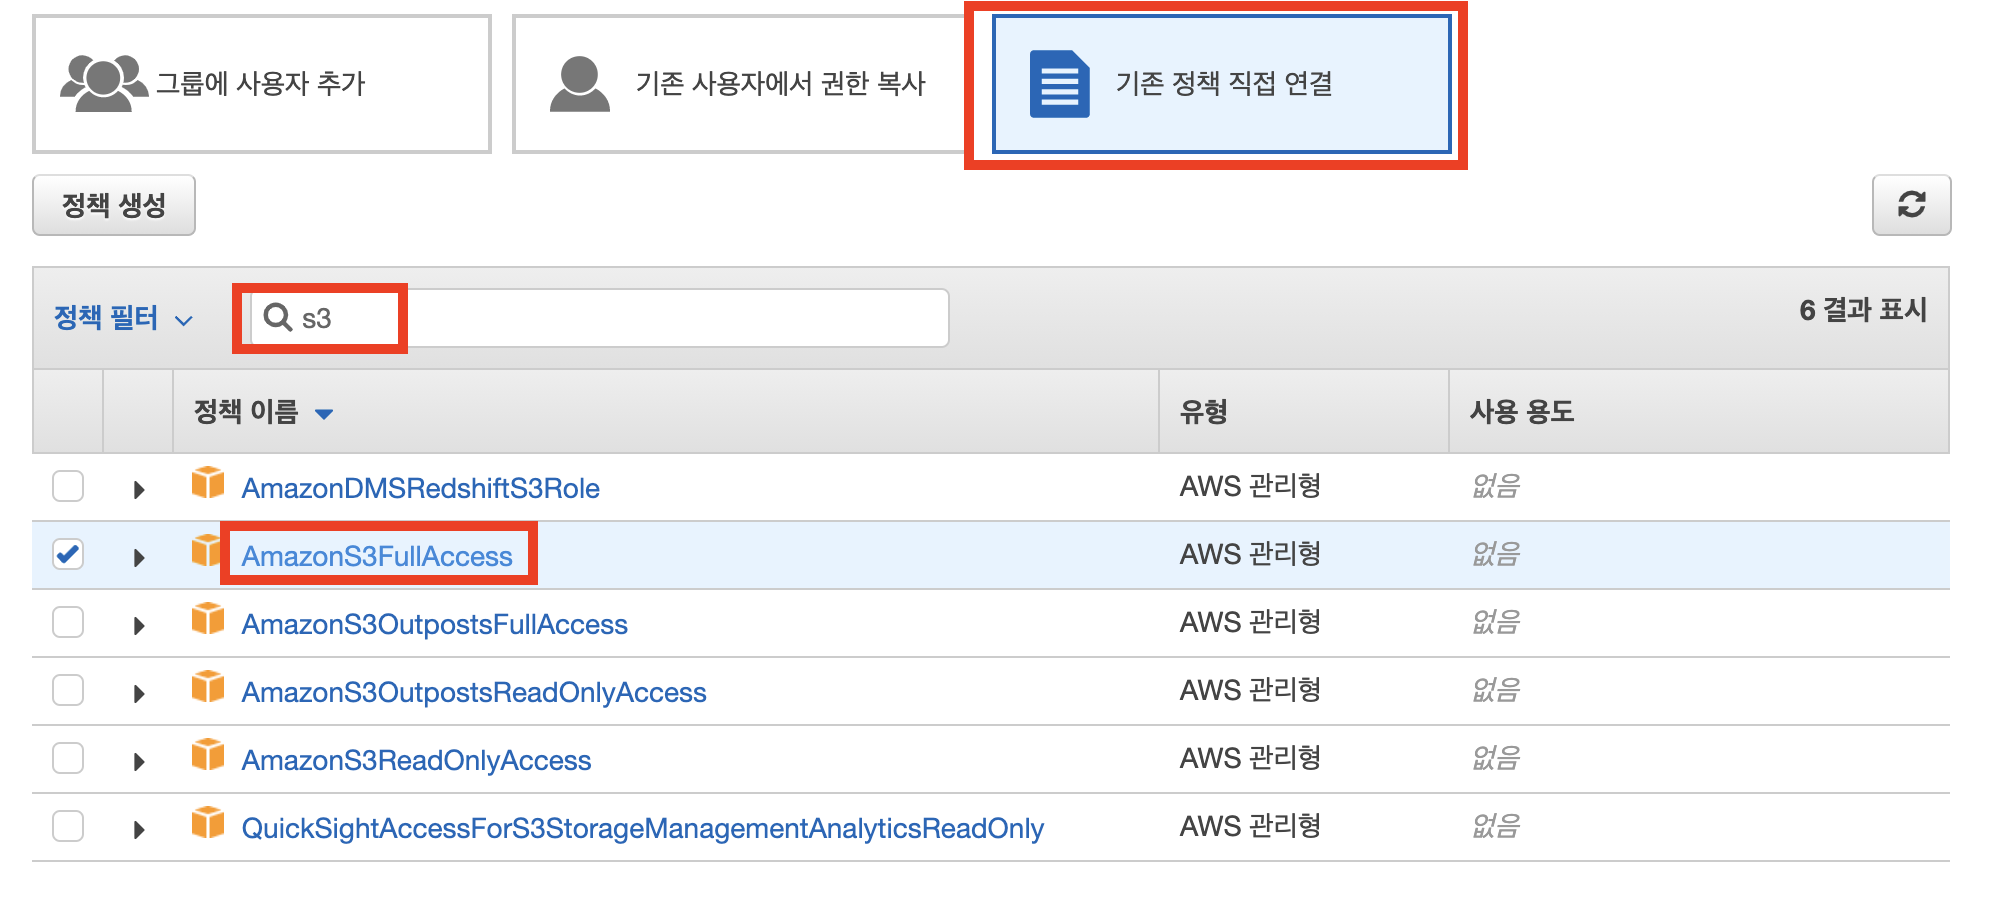Expand the AmazonS3FullAccess row details
The image size is (1998, 914).
pyautogui.click(x=139, y=558)
